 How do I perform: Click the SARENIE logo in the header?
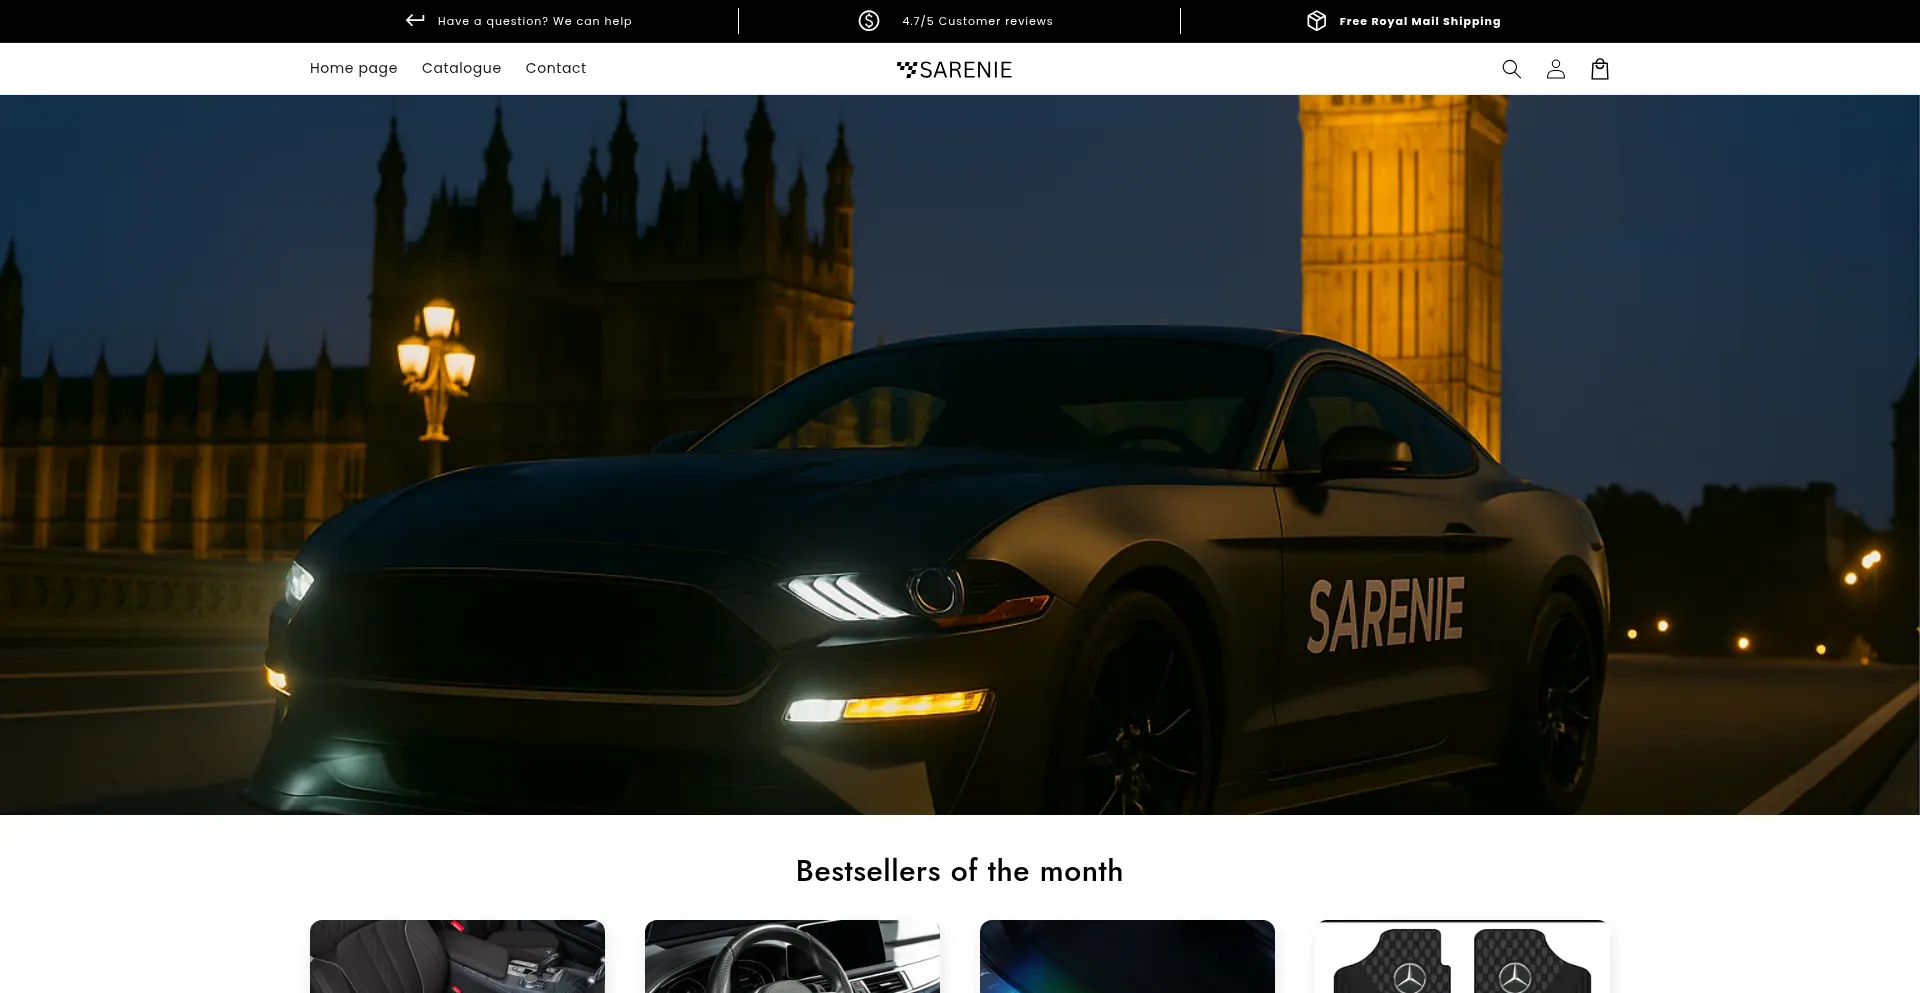point(954,69)
